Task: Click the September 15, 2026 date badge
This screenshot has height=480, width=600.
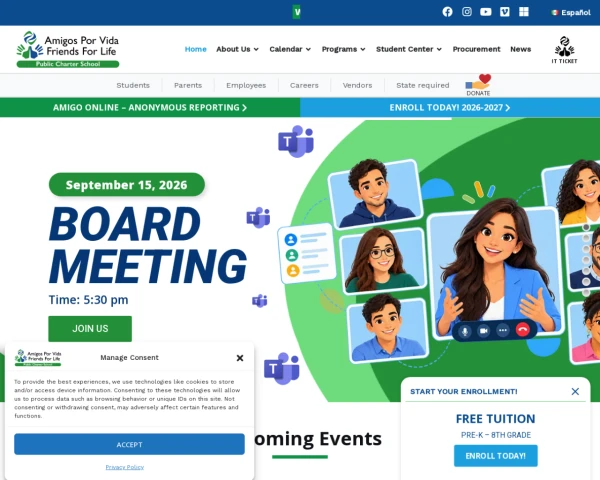Action: coord(127,184)
